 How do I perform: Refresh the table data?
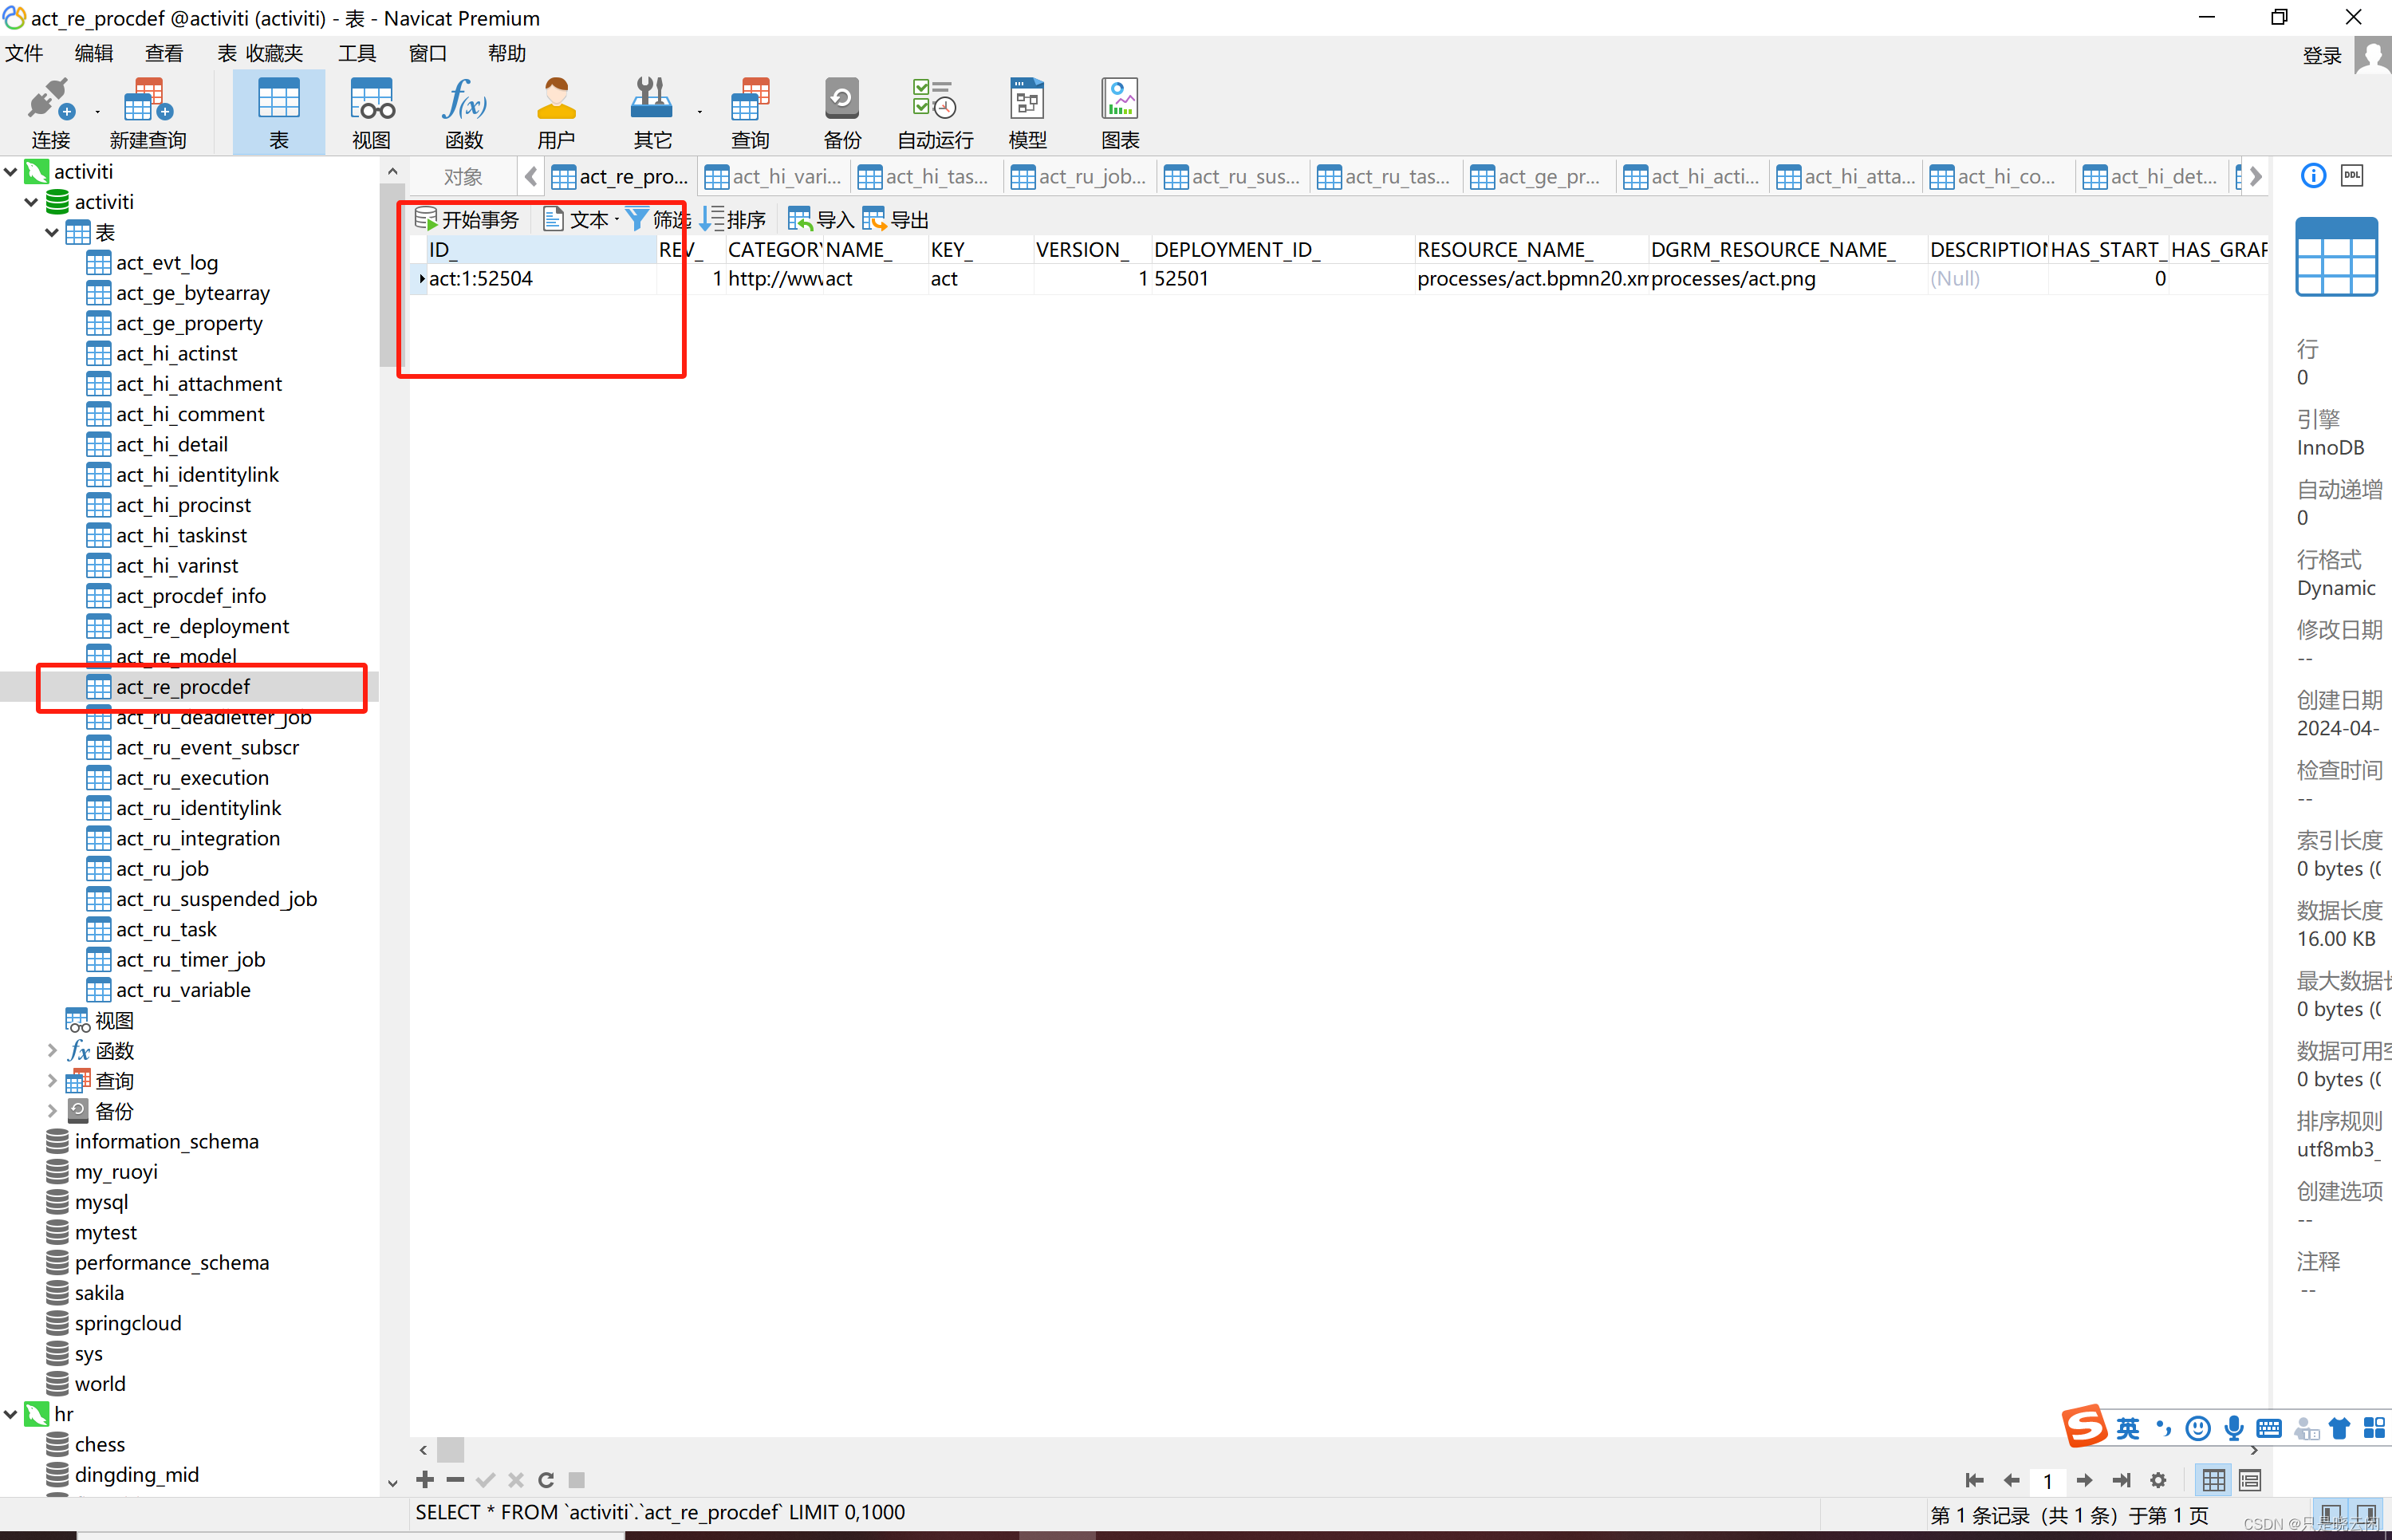546,1479
